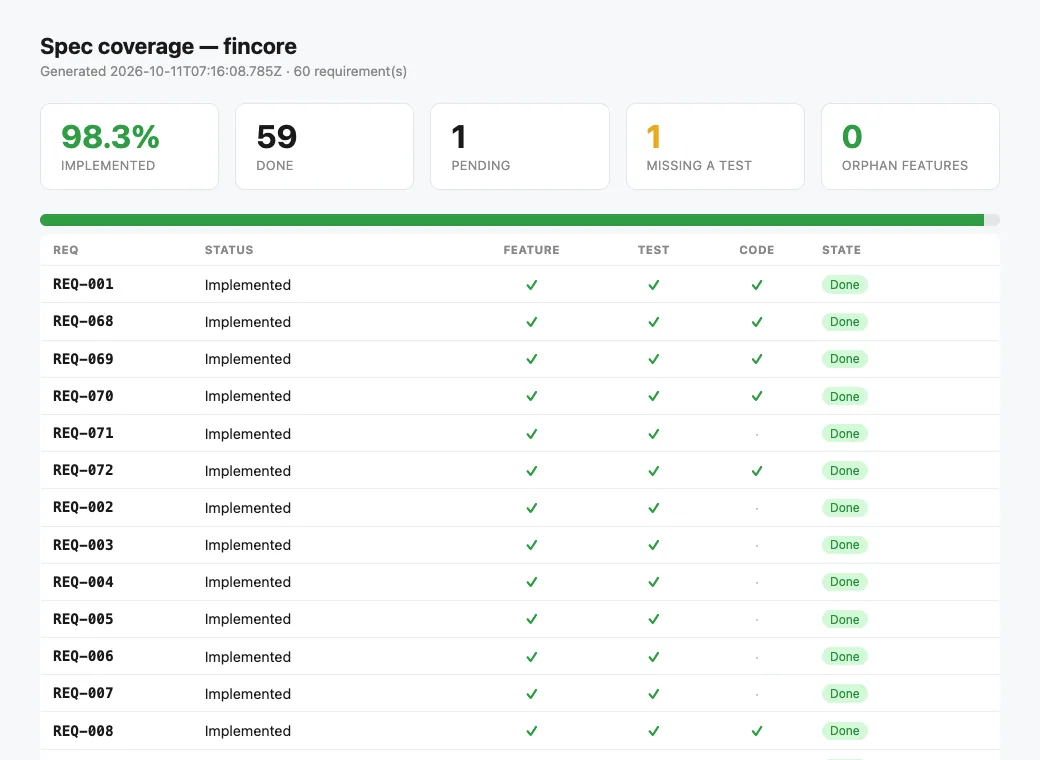This screenshot has height=760, width=1040.
Task: Select the Test checkmark in the REQ-068 row
Action: (x=653, y=322)
